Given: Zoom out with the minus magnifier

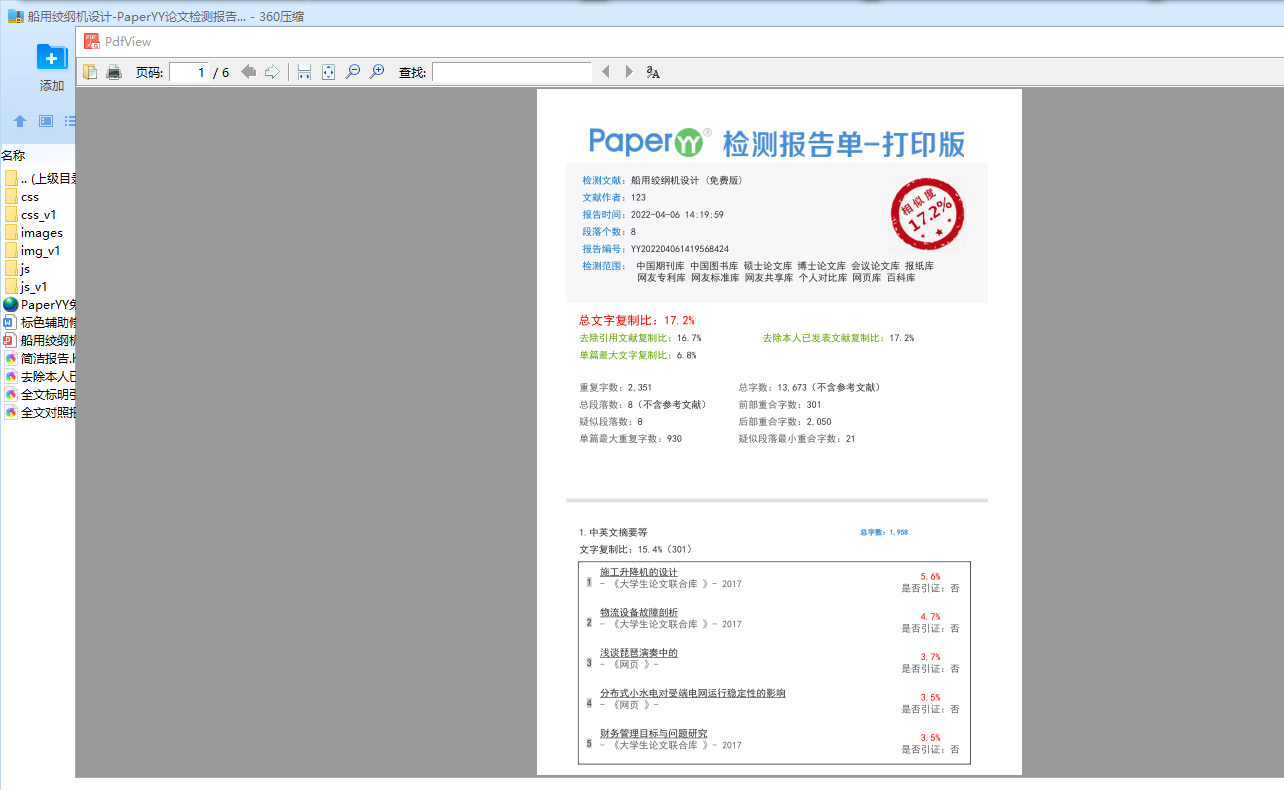Looking at the screenshot, I should click(x=352, y=72).
